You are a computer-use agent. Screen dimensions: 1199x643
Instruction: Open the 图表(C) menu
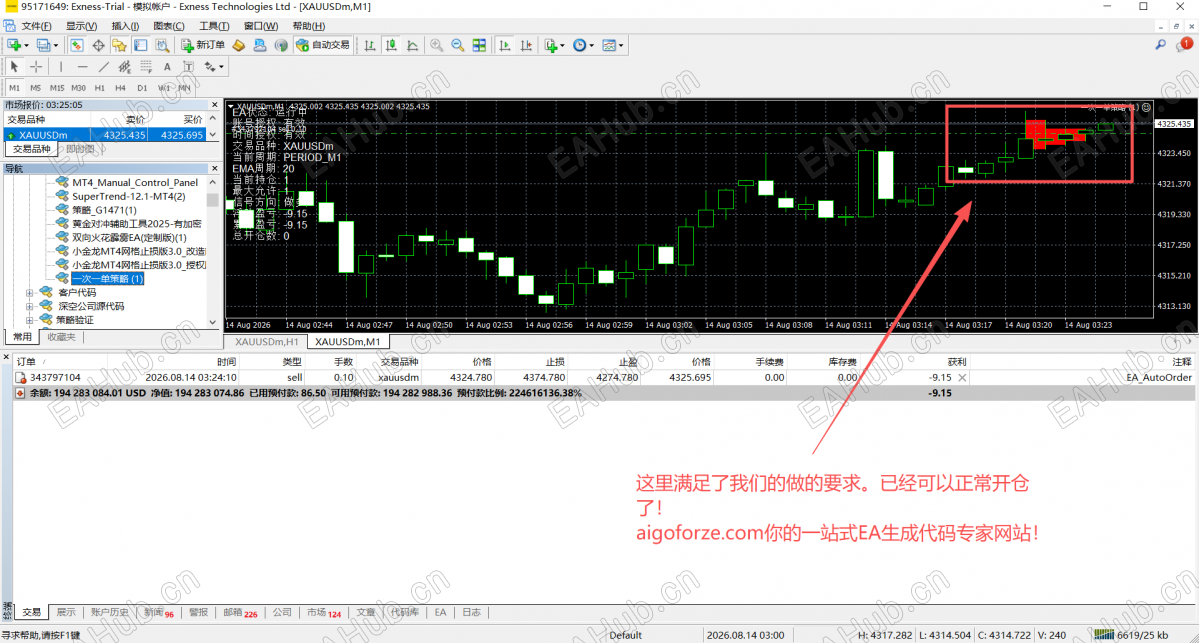tap(169, 26)
